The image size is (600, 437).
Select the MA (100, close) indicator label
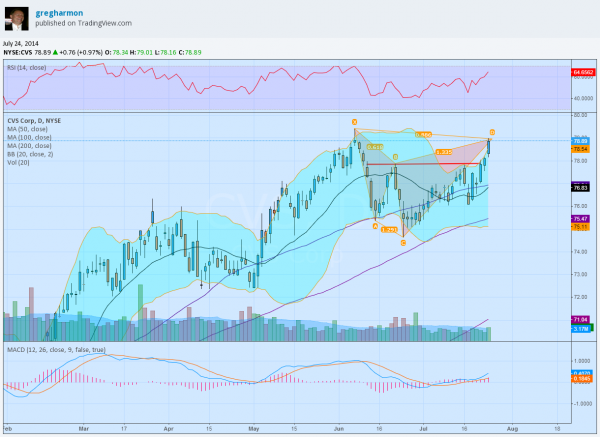(29, 137)
